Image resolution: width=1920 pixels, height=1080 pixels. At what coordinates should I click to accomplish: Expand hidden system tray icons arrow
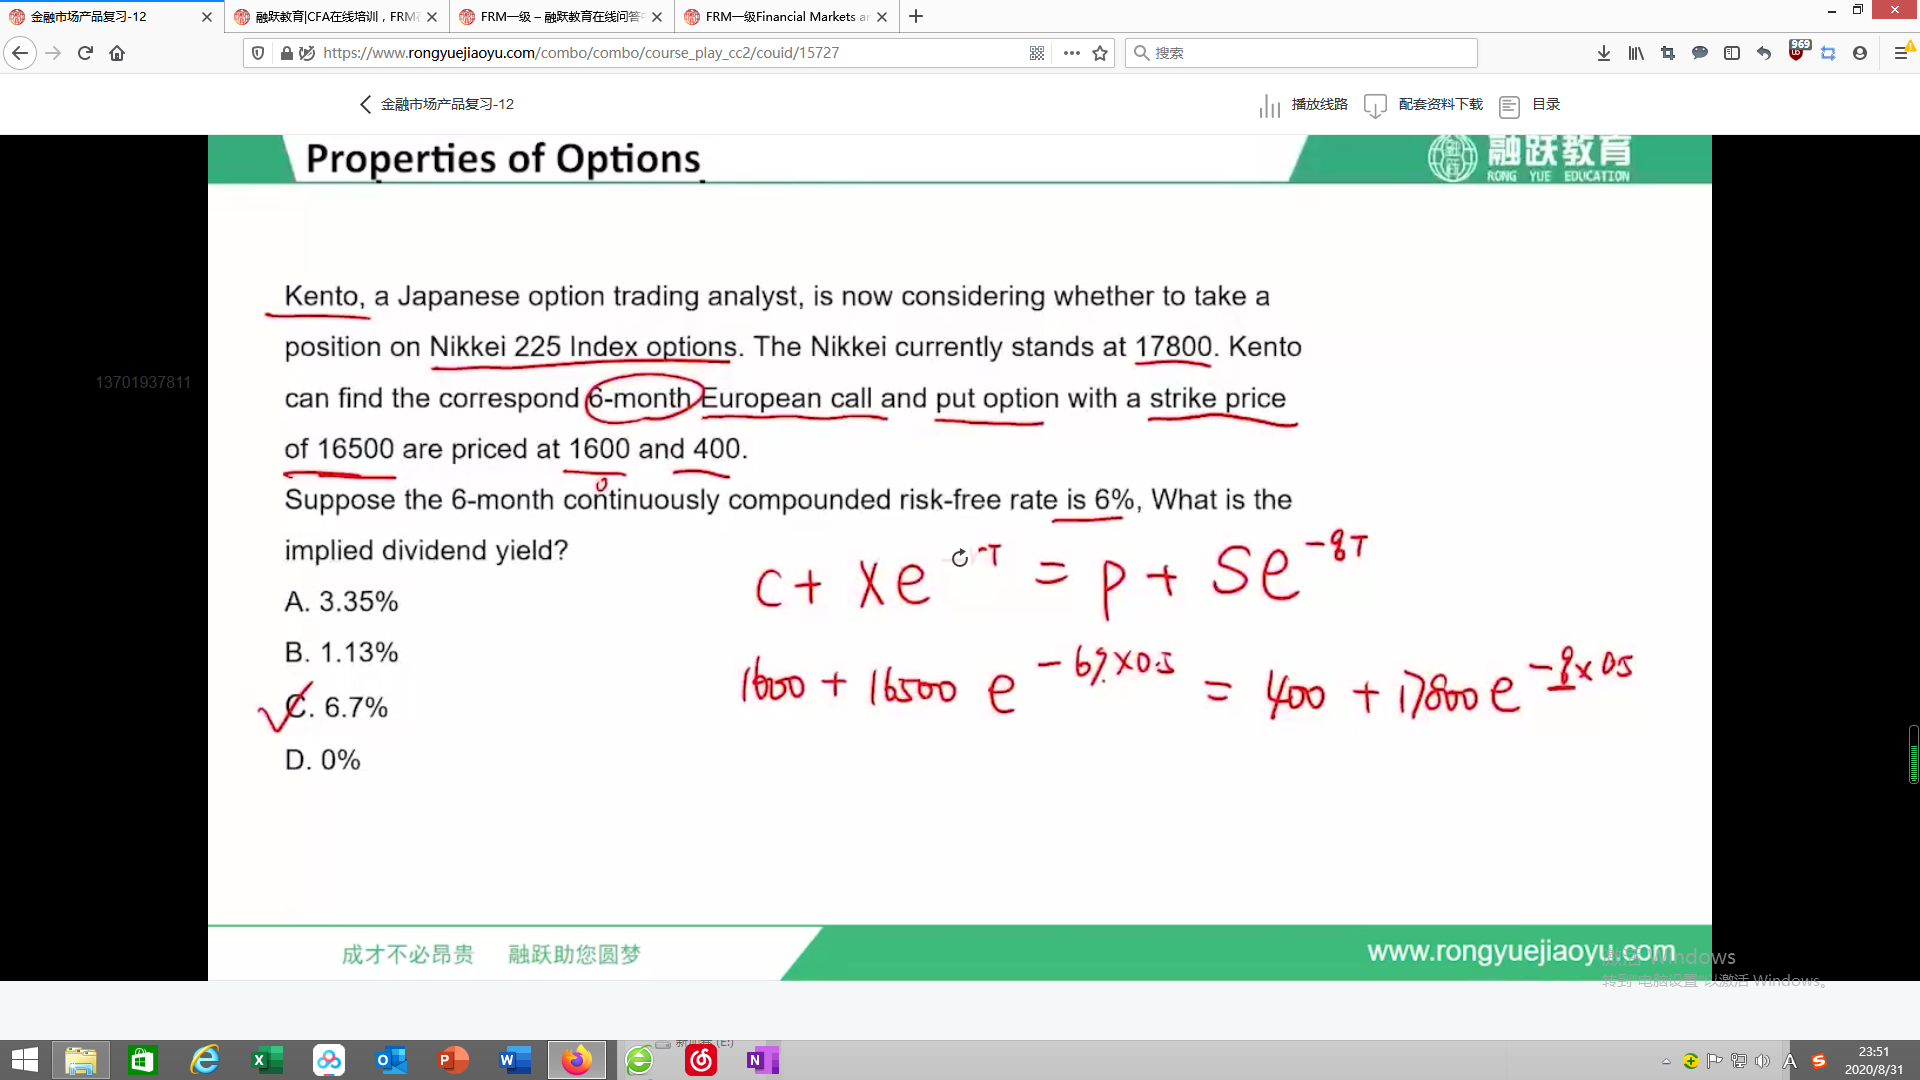[1666, 1061]
